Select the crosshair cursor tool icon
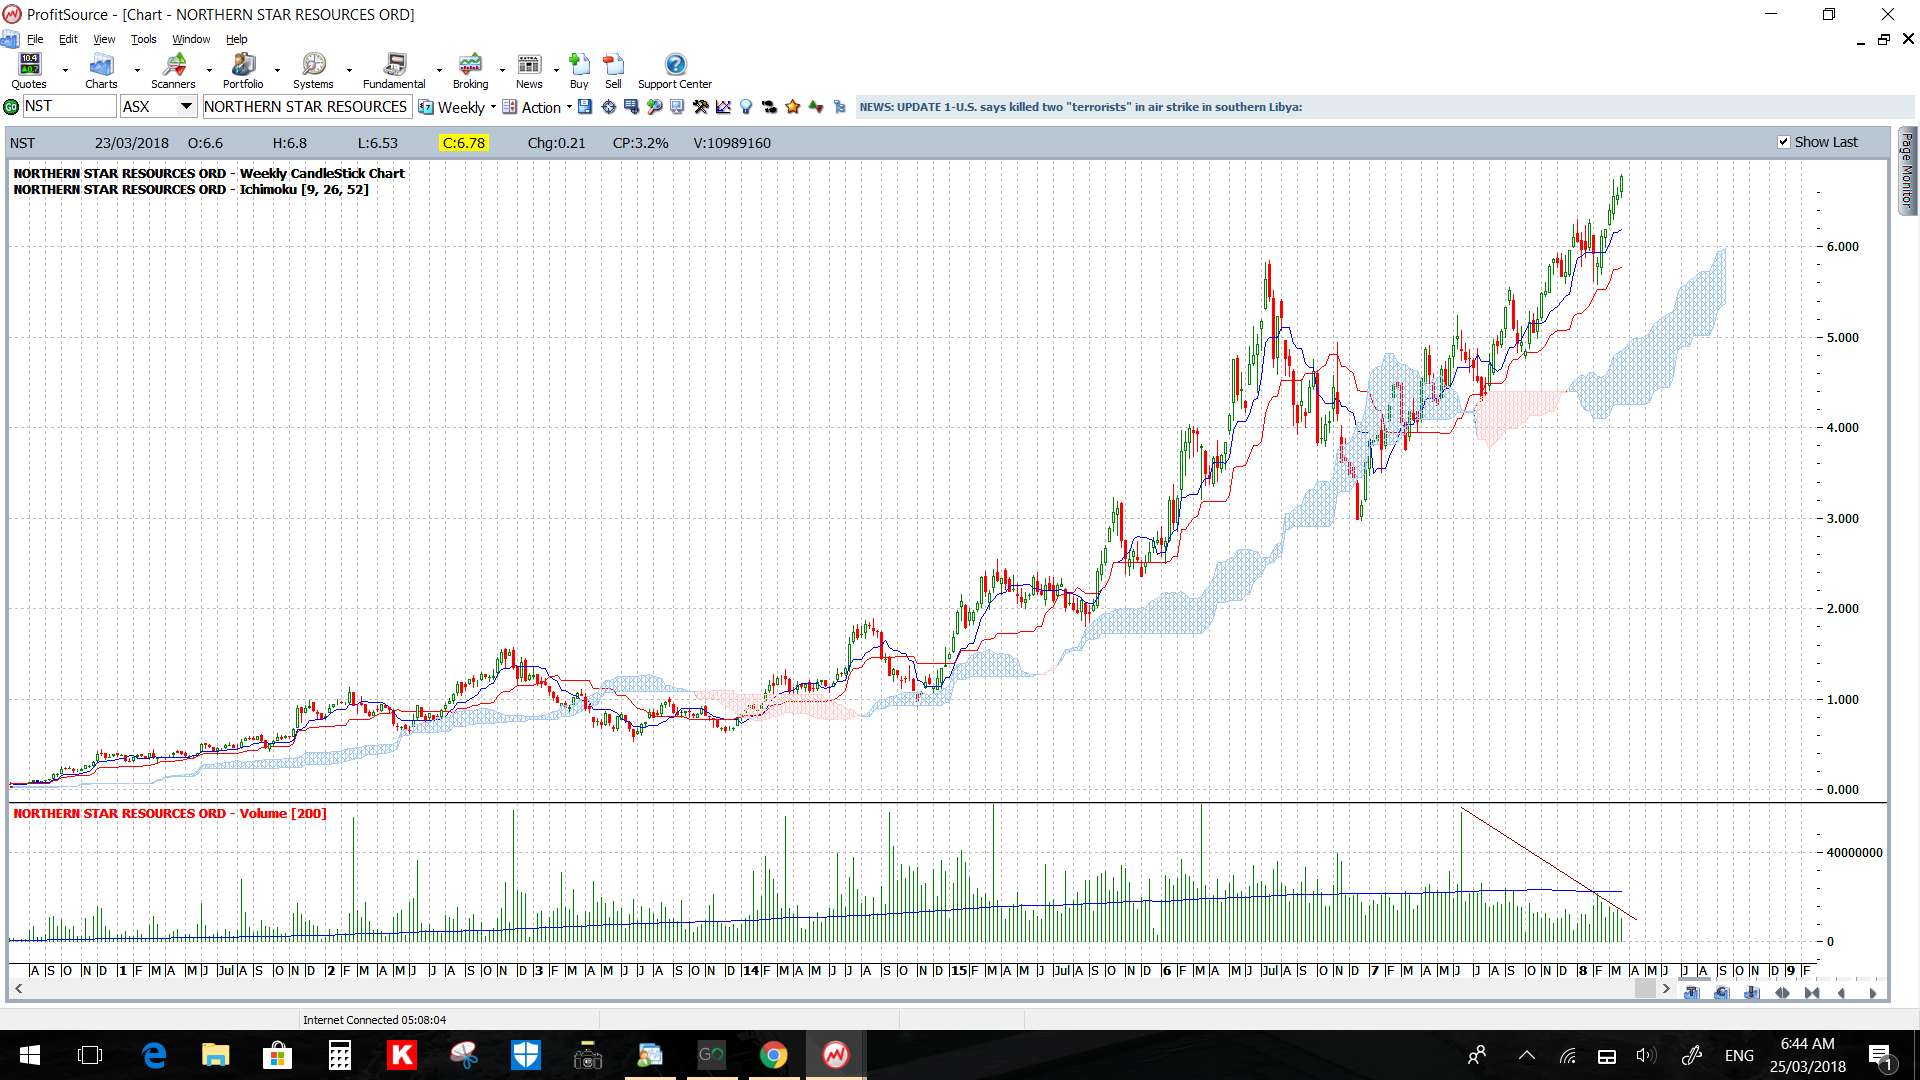This screenshot has width=1920, height=1080. (x=609, y=107)
